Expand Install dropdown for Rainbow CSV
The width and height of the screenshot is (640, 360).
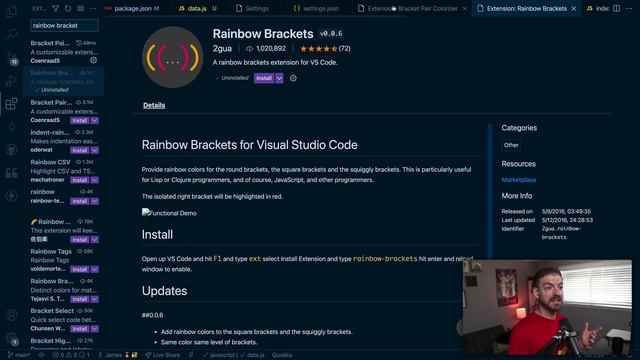(95, 180)
